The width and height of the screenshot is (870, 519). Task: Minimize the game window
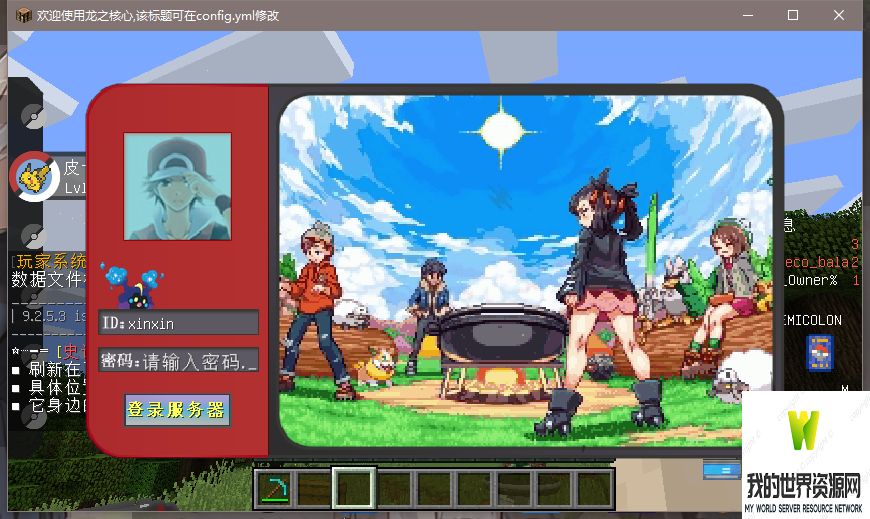748,15
